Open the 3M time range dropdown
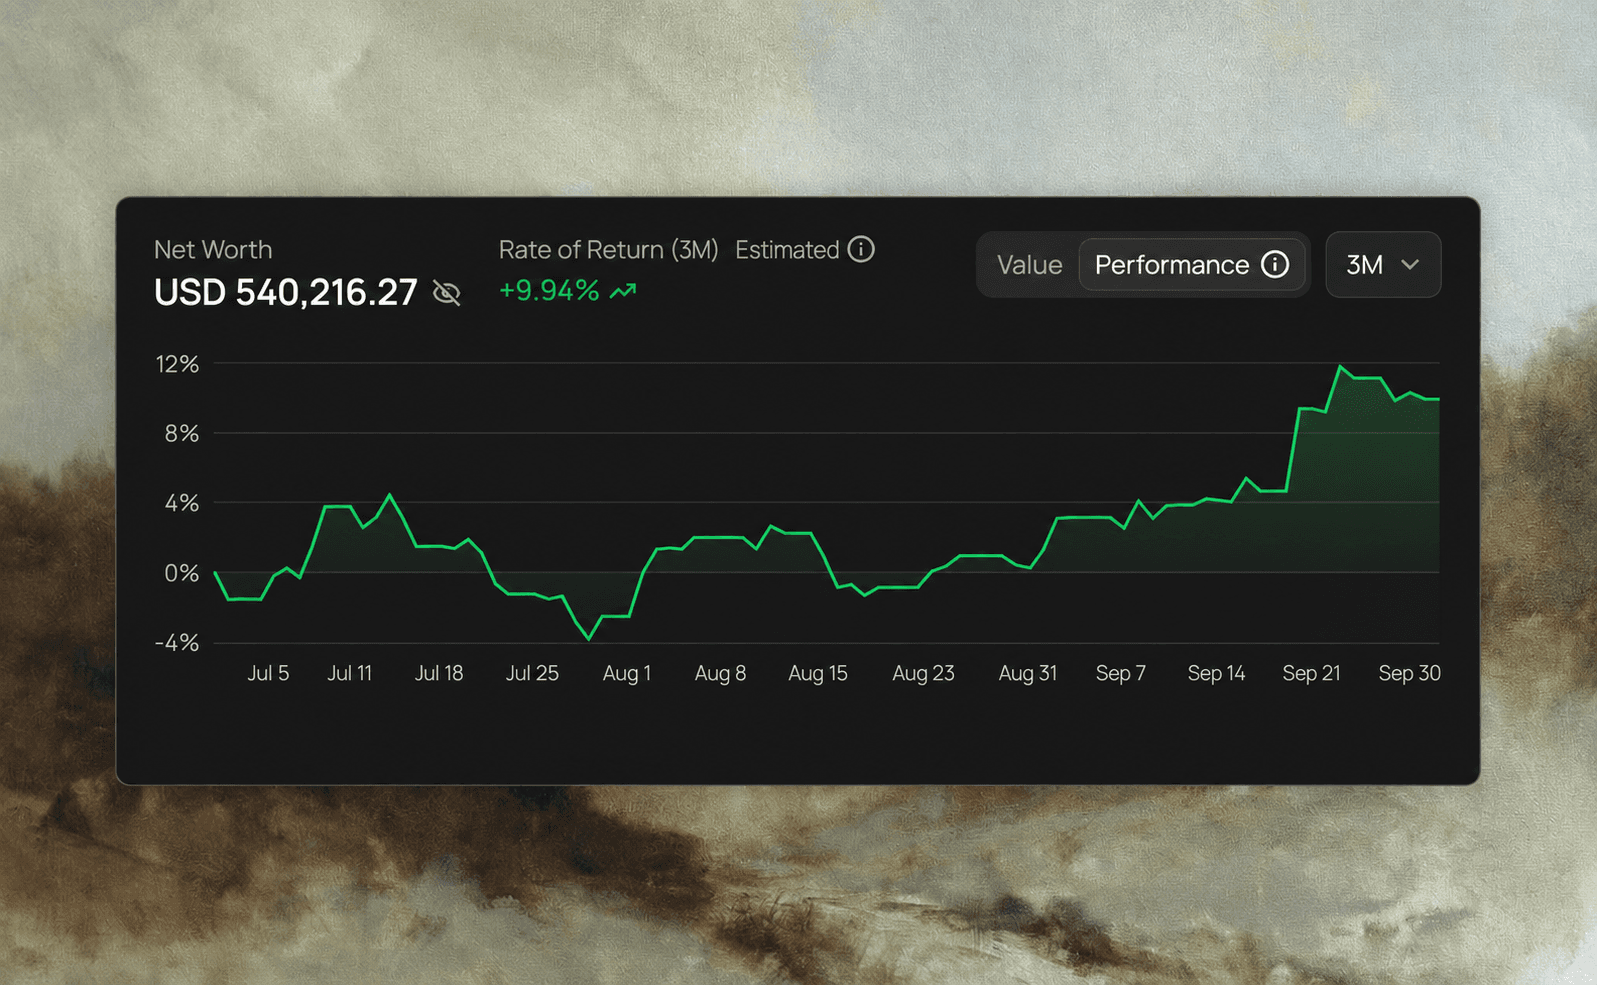 tap(1383, 265)
